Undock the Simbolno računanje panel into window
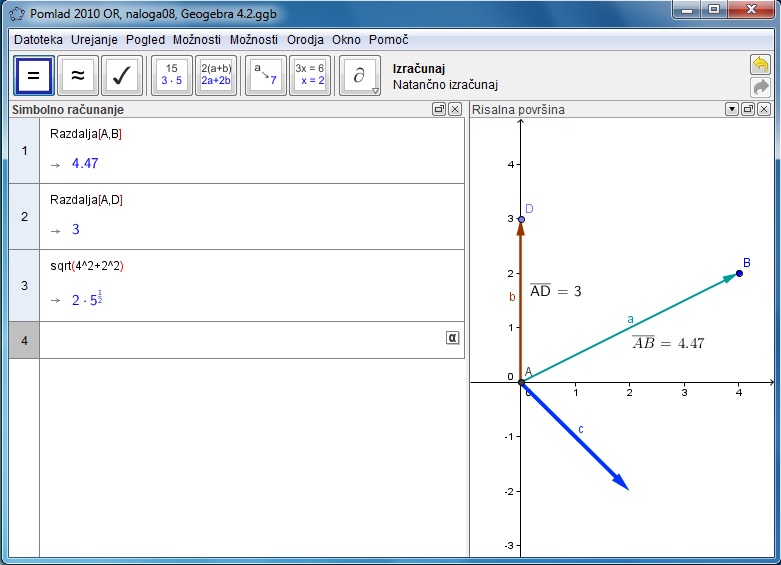 coord(439,110)
